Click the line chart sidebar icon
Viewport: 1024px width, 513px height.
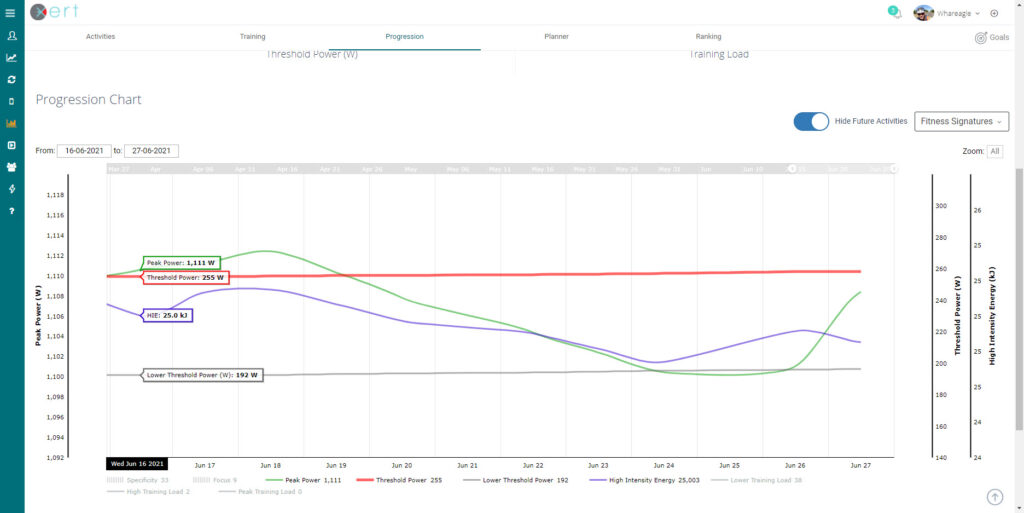click(11, 58)
